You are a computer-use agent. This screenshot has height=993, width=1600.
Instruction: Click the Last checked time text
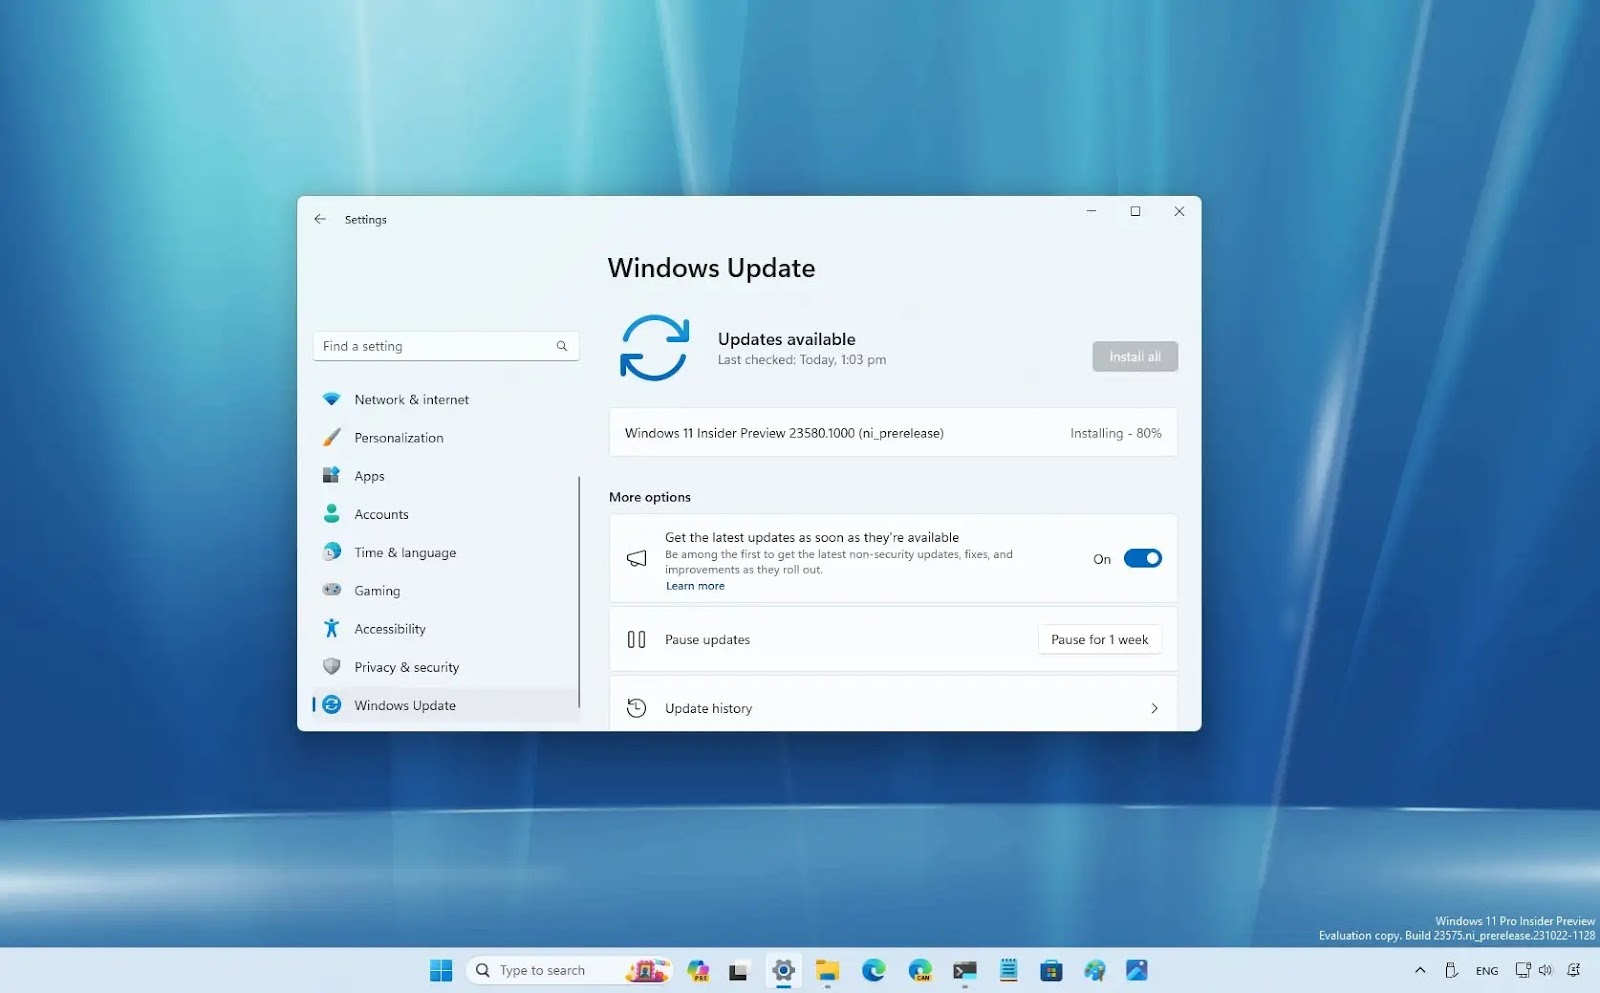[802, 360]
